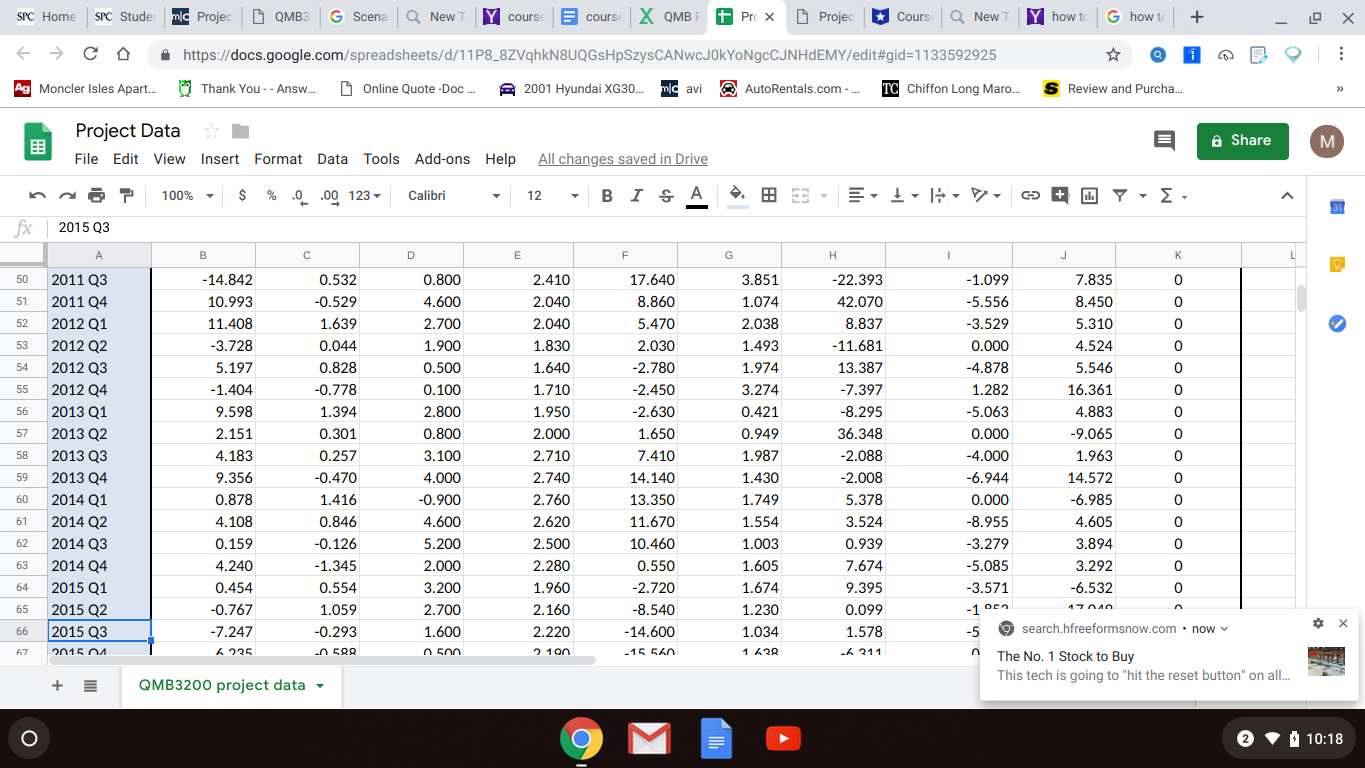Screen dimensions: 1365x768
Task: Open Calendar in the side panel
Action: pos(1337,207)
